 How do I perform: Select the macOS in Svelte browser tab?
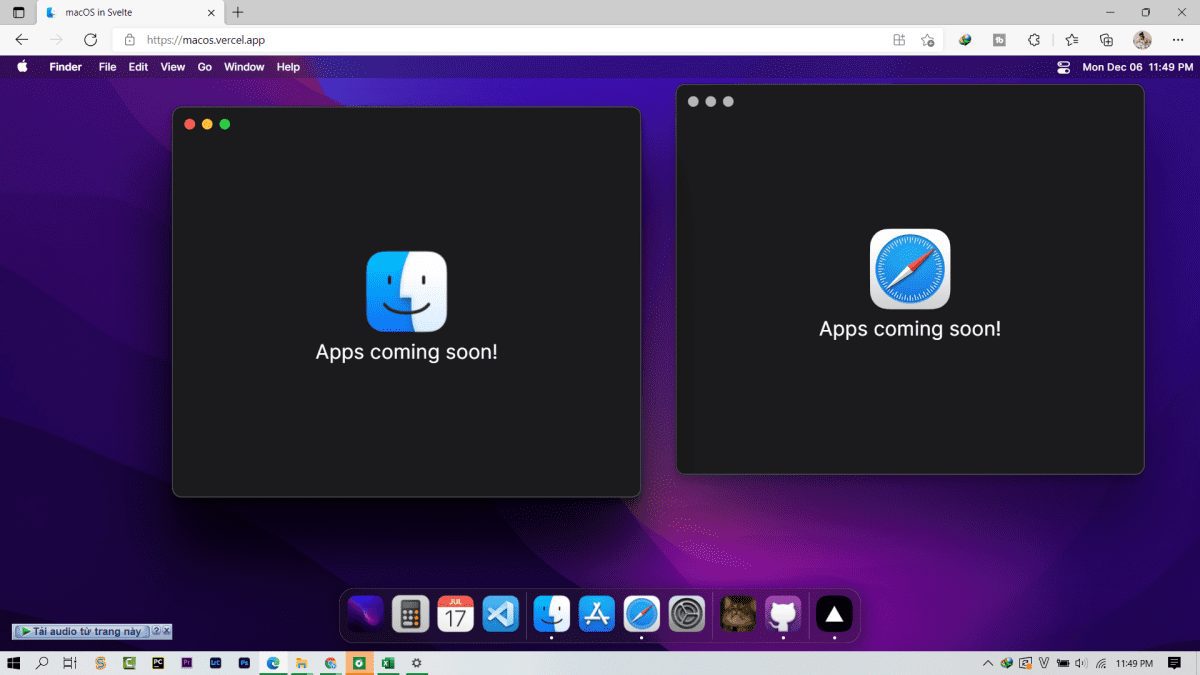tap(128, 13)
